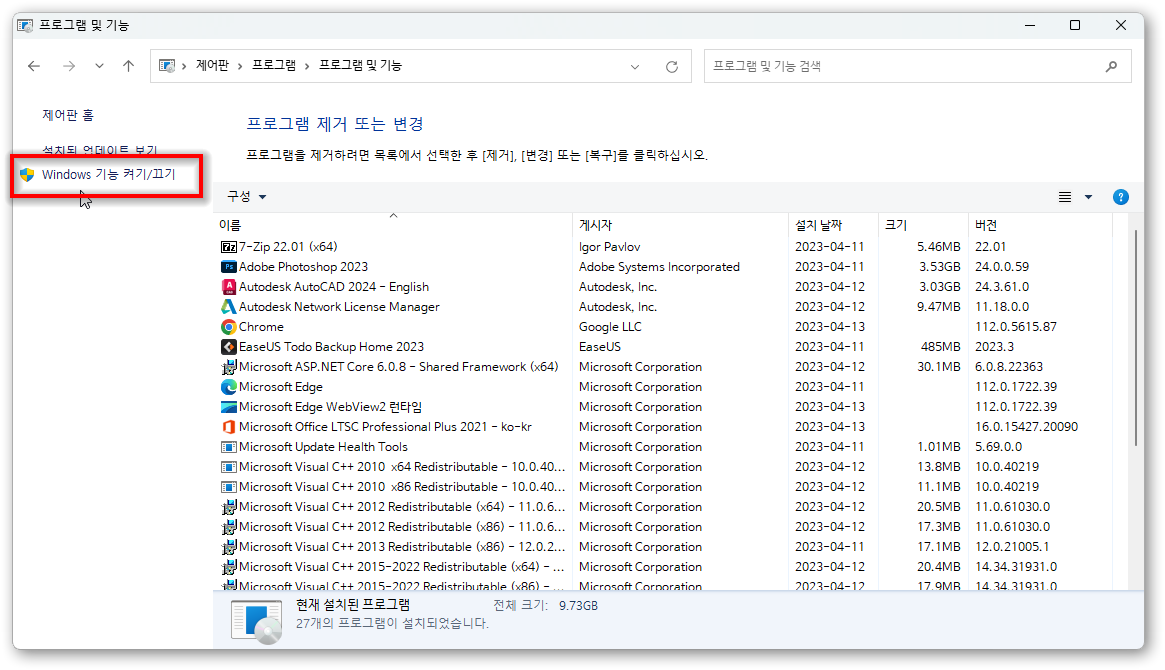Go forward with the right arrow
The width and height of the screenshot is (1165, 670).
coord(69,66)
